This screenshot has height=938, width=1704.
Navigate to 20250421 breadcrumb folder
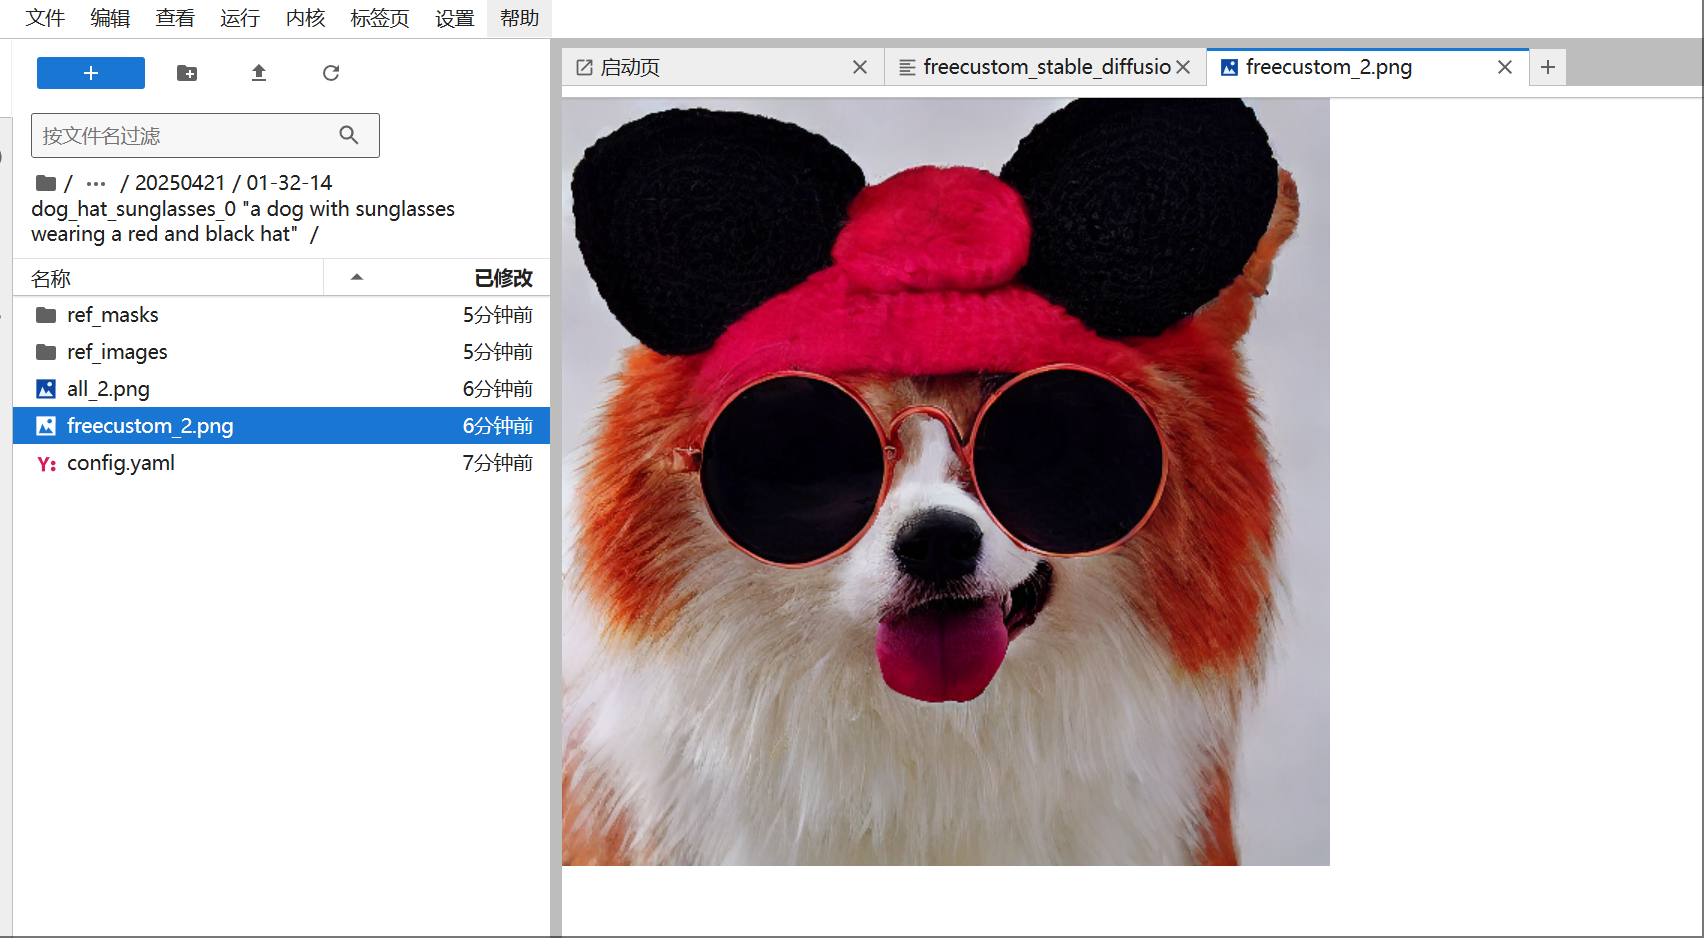[180, 183]
